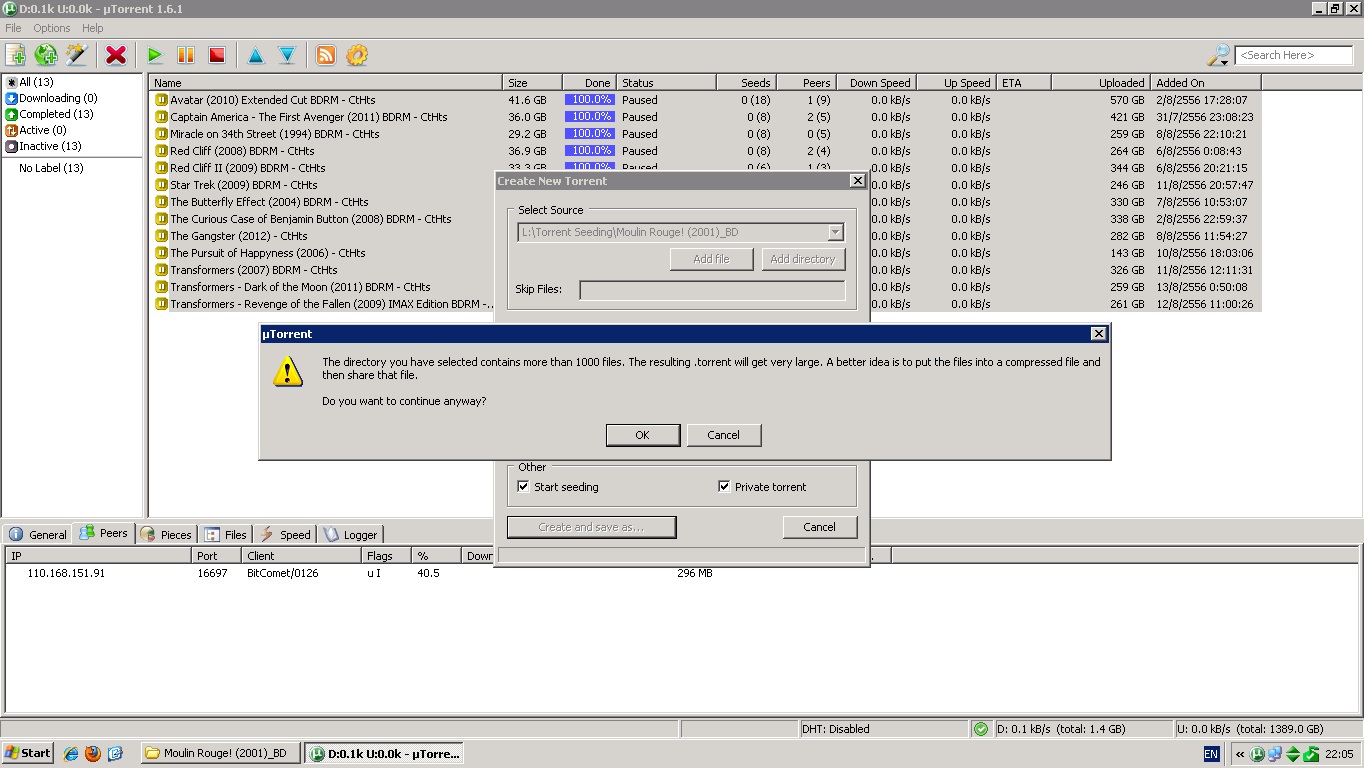Click paused icon beside Miracle on 34th Street

161,134
